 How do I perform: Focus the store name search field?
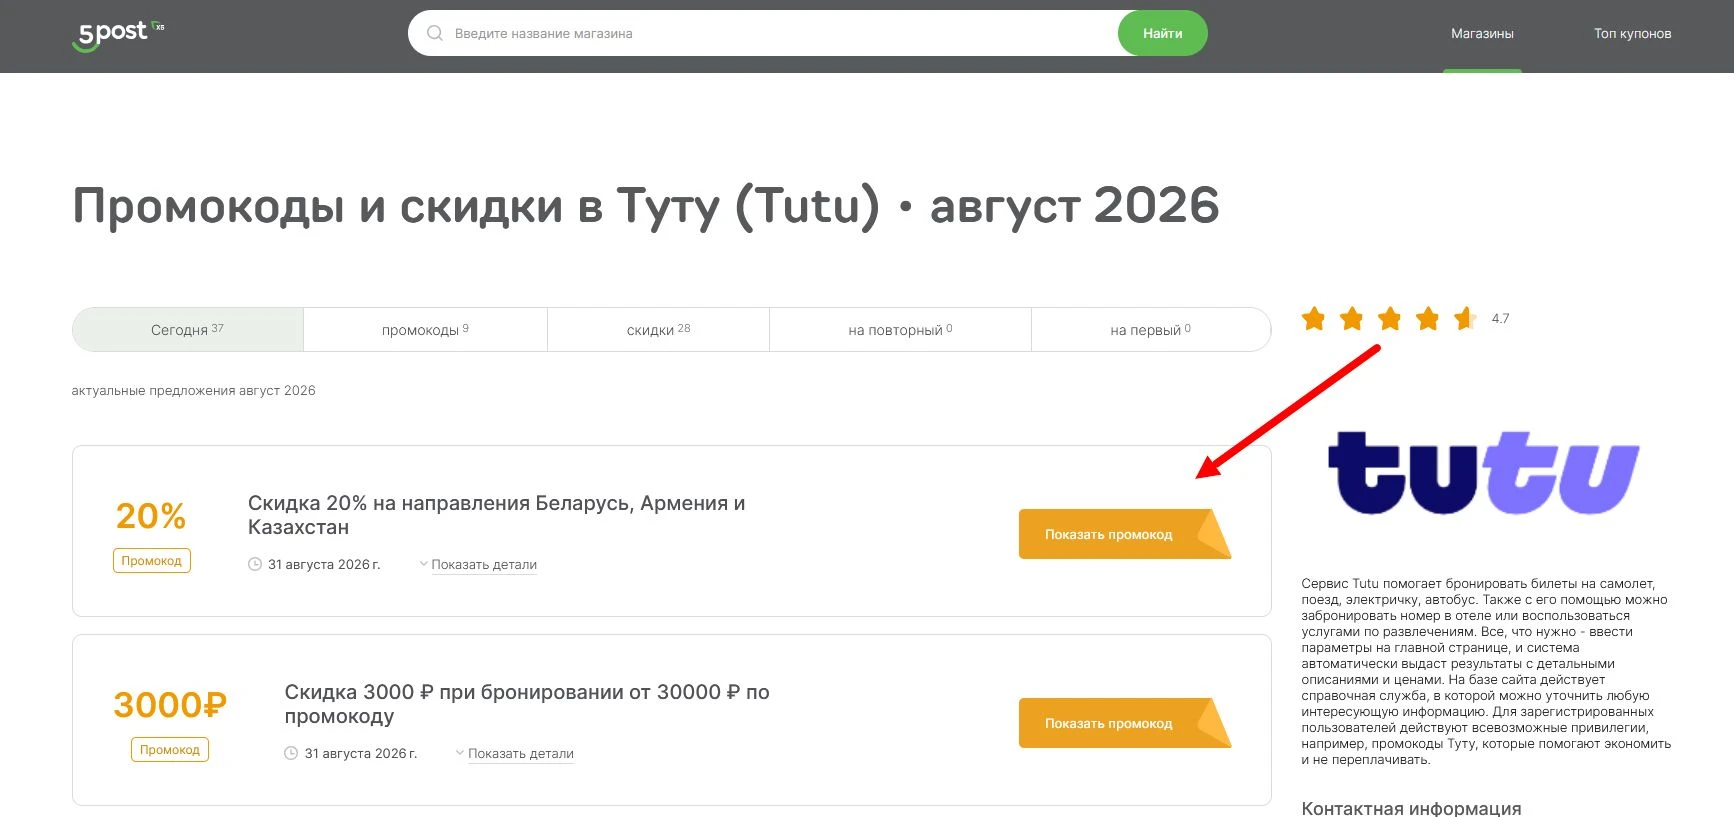click(763, 33)
